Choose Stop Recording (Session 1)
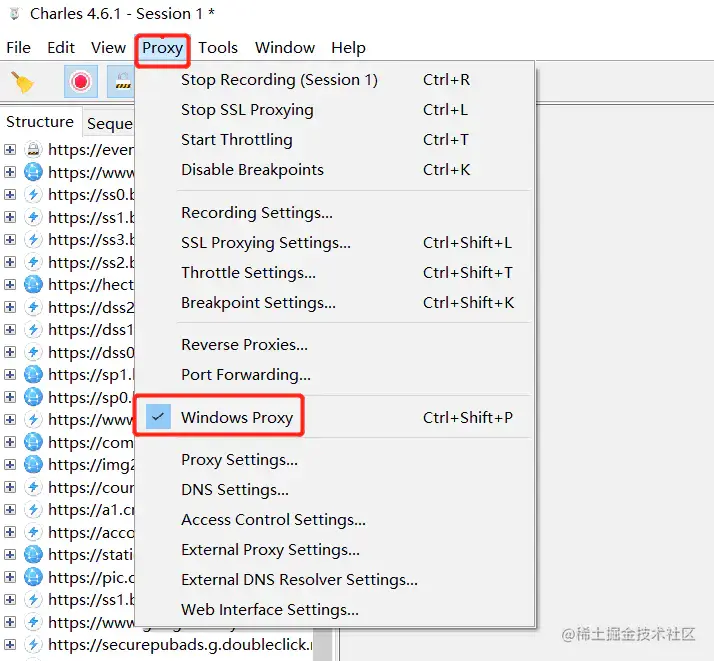 334,80
